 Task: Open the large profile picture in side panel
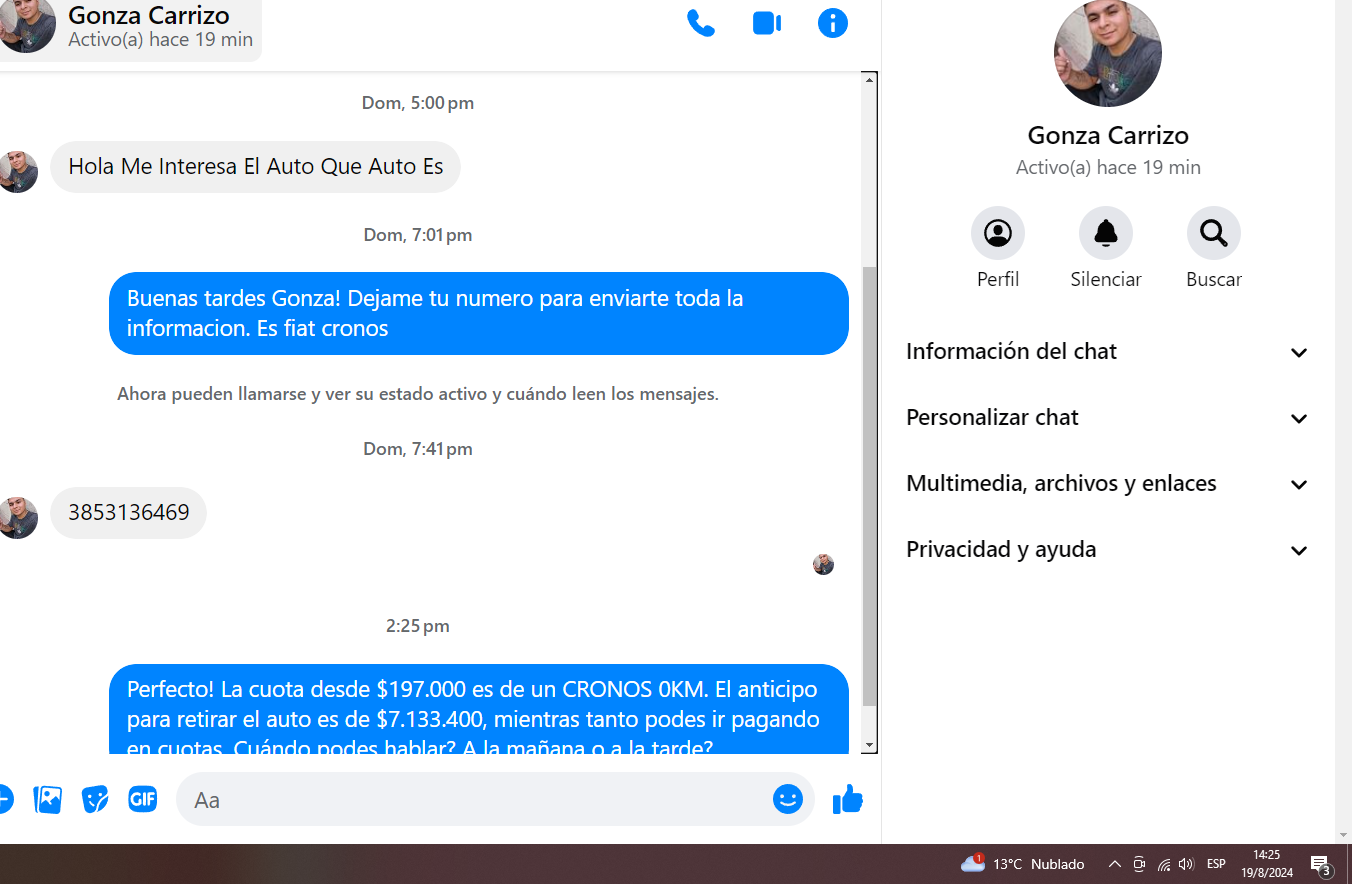1107,53
